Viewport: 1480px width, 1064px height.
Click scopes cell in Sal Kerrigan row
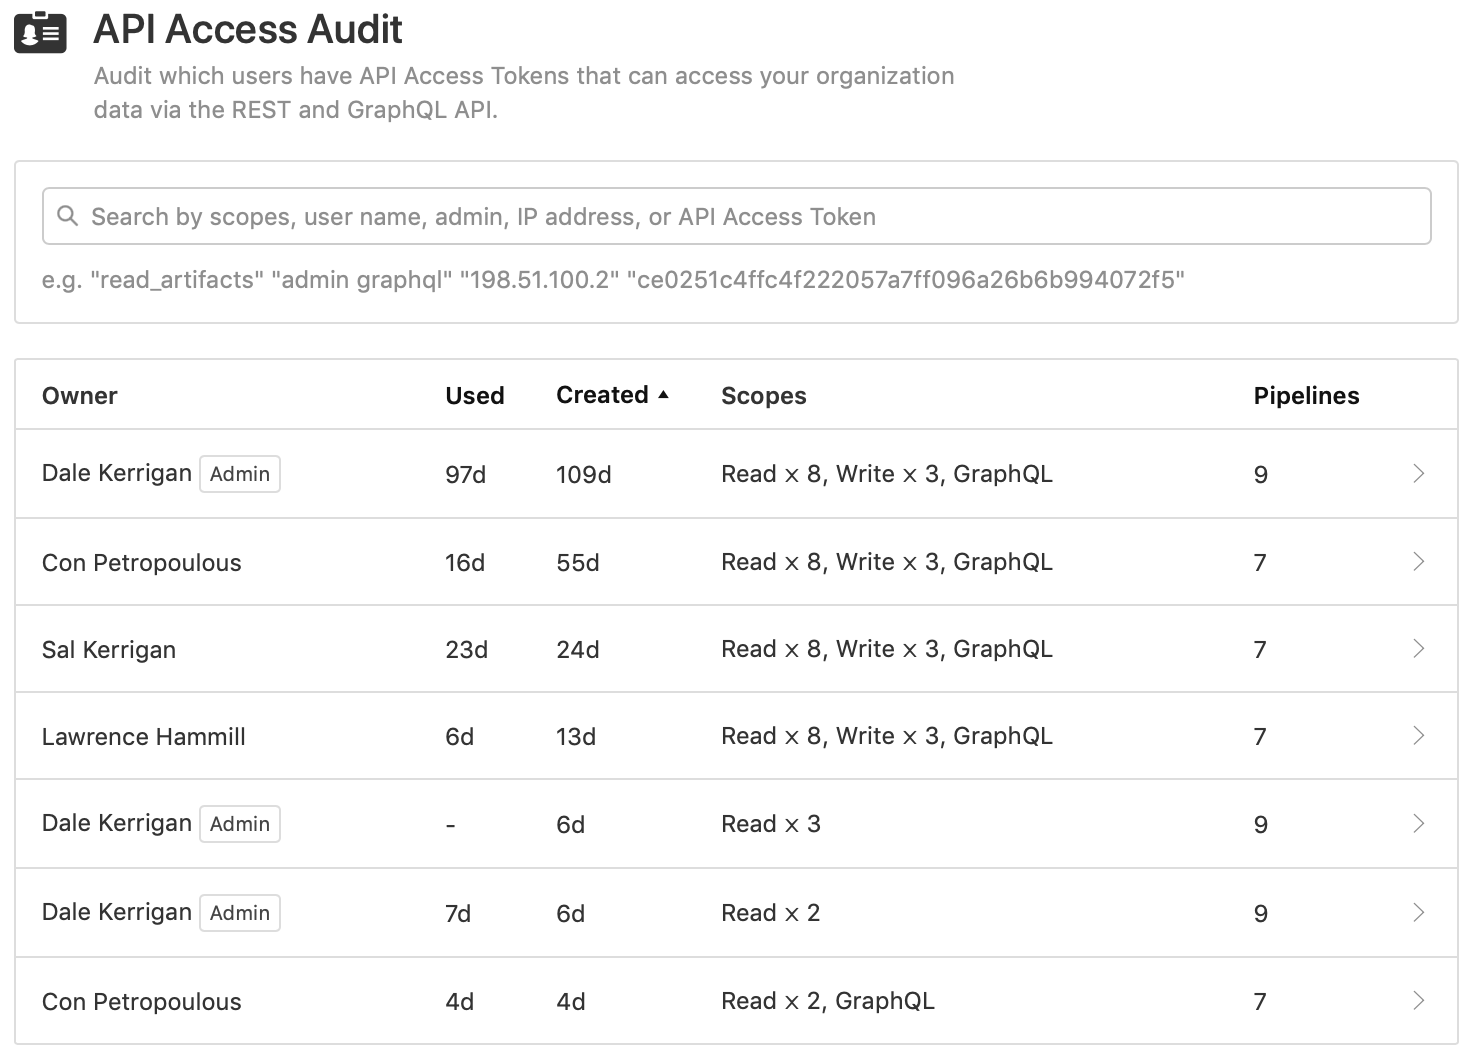tap(887, 649)
